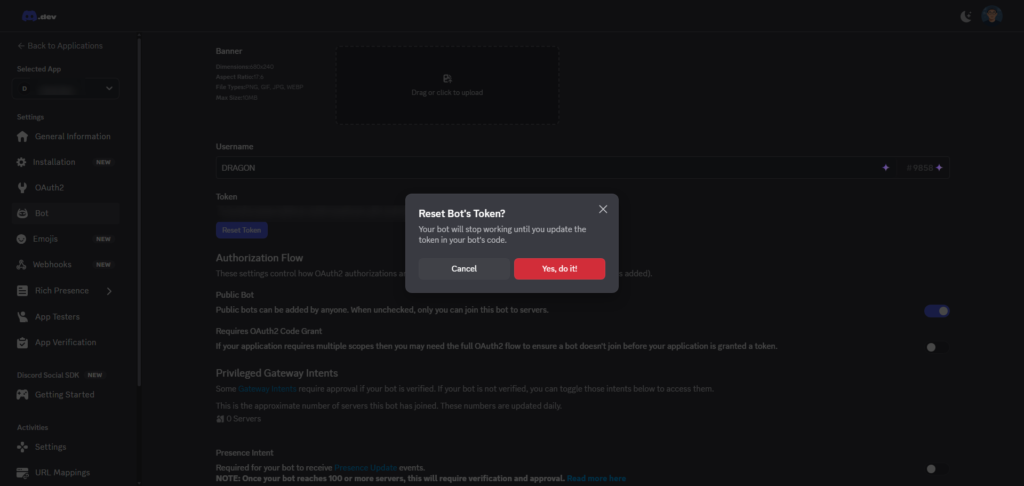
Task: Click the sparkle icon beside #9858
Action: [x=939, y=168]
